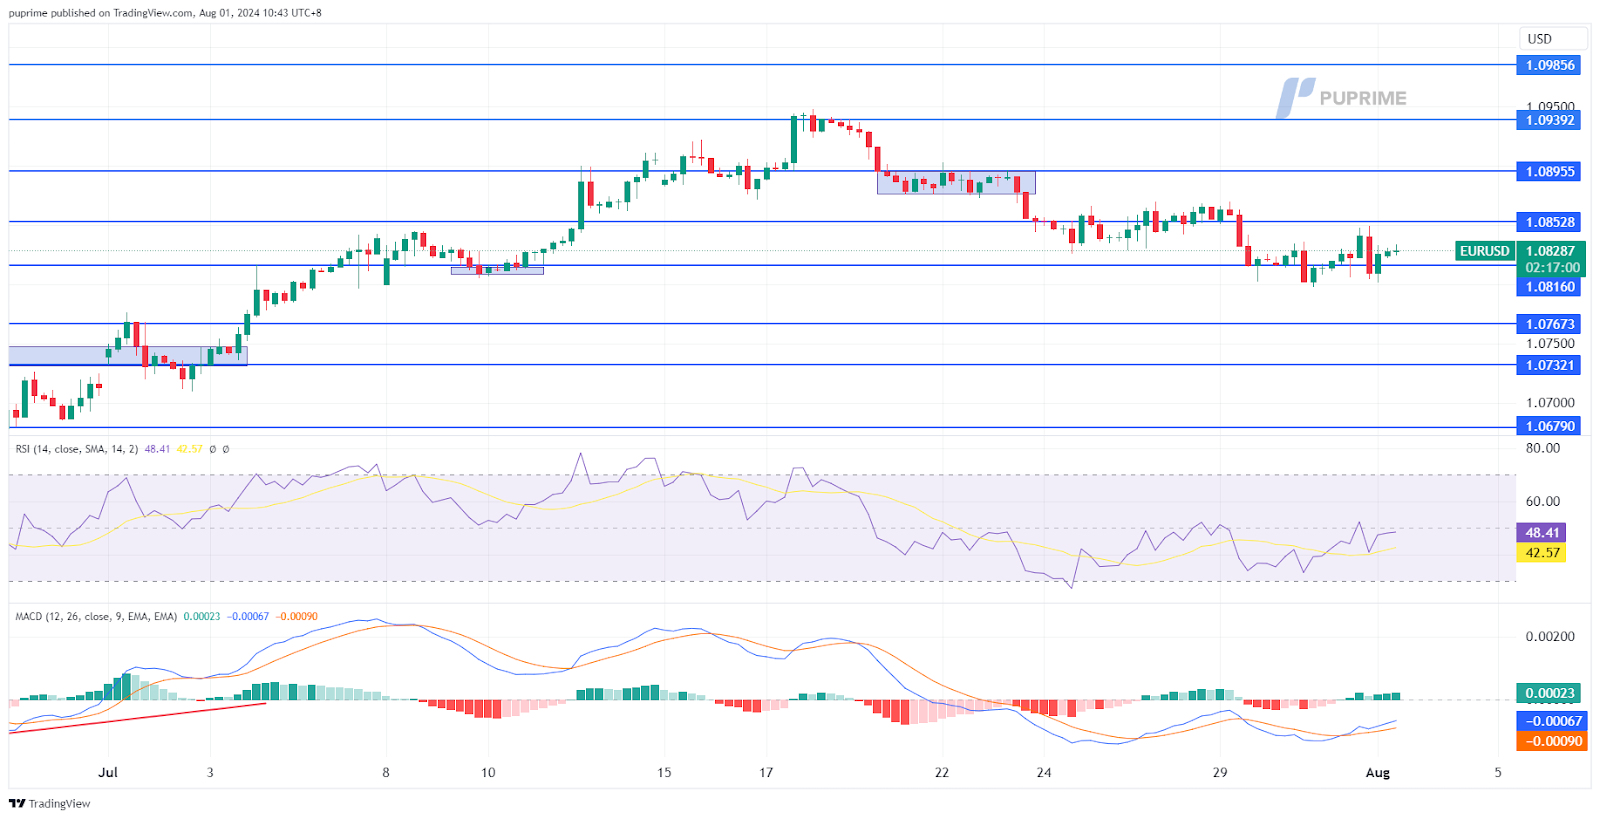Click the yellow 42.57 tag on RSI scale
Image resolution: width=1600 pixels, height=819 pixels.
1541,553
